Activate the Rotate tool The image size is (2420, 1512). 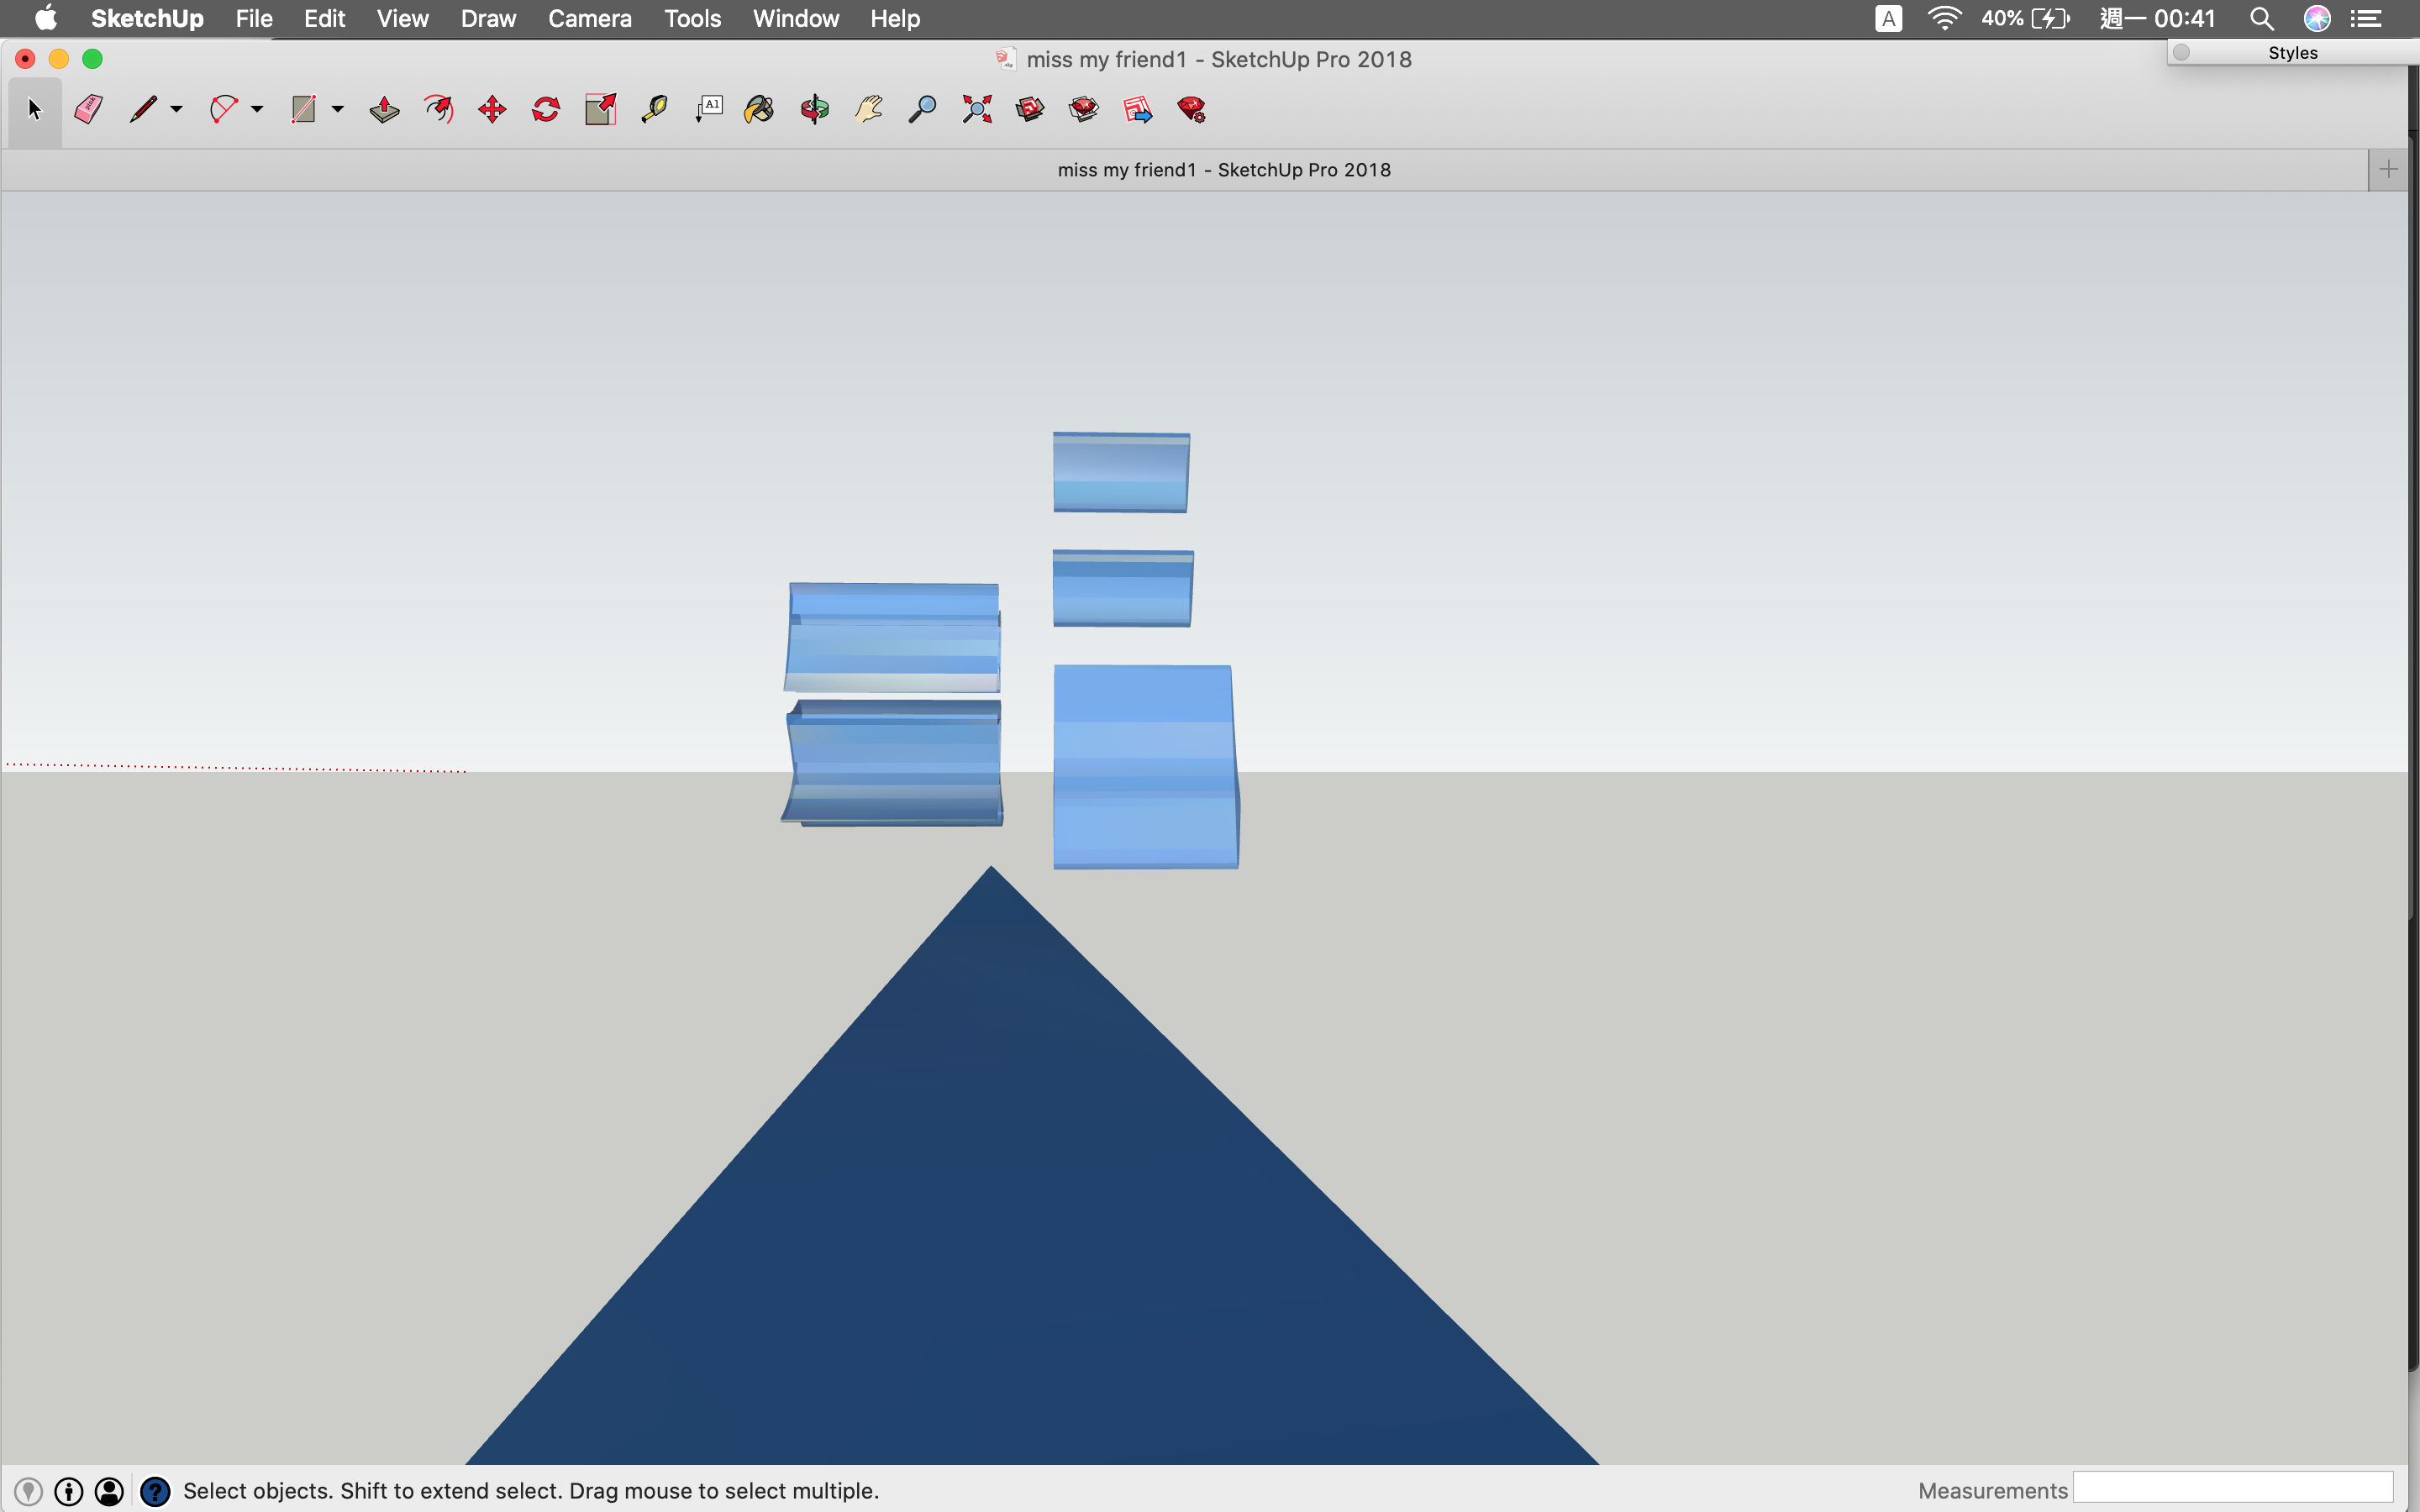click(x=546, y=109)
